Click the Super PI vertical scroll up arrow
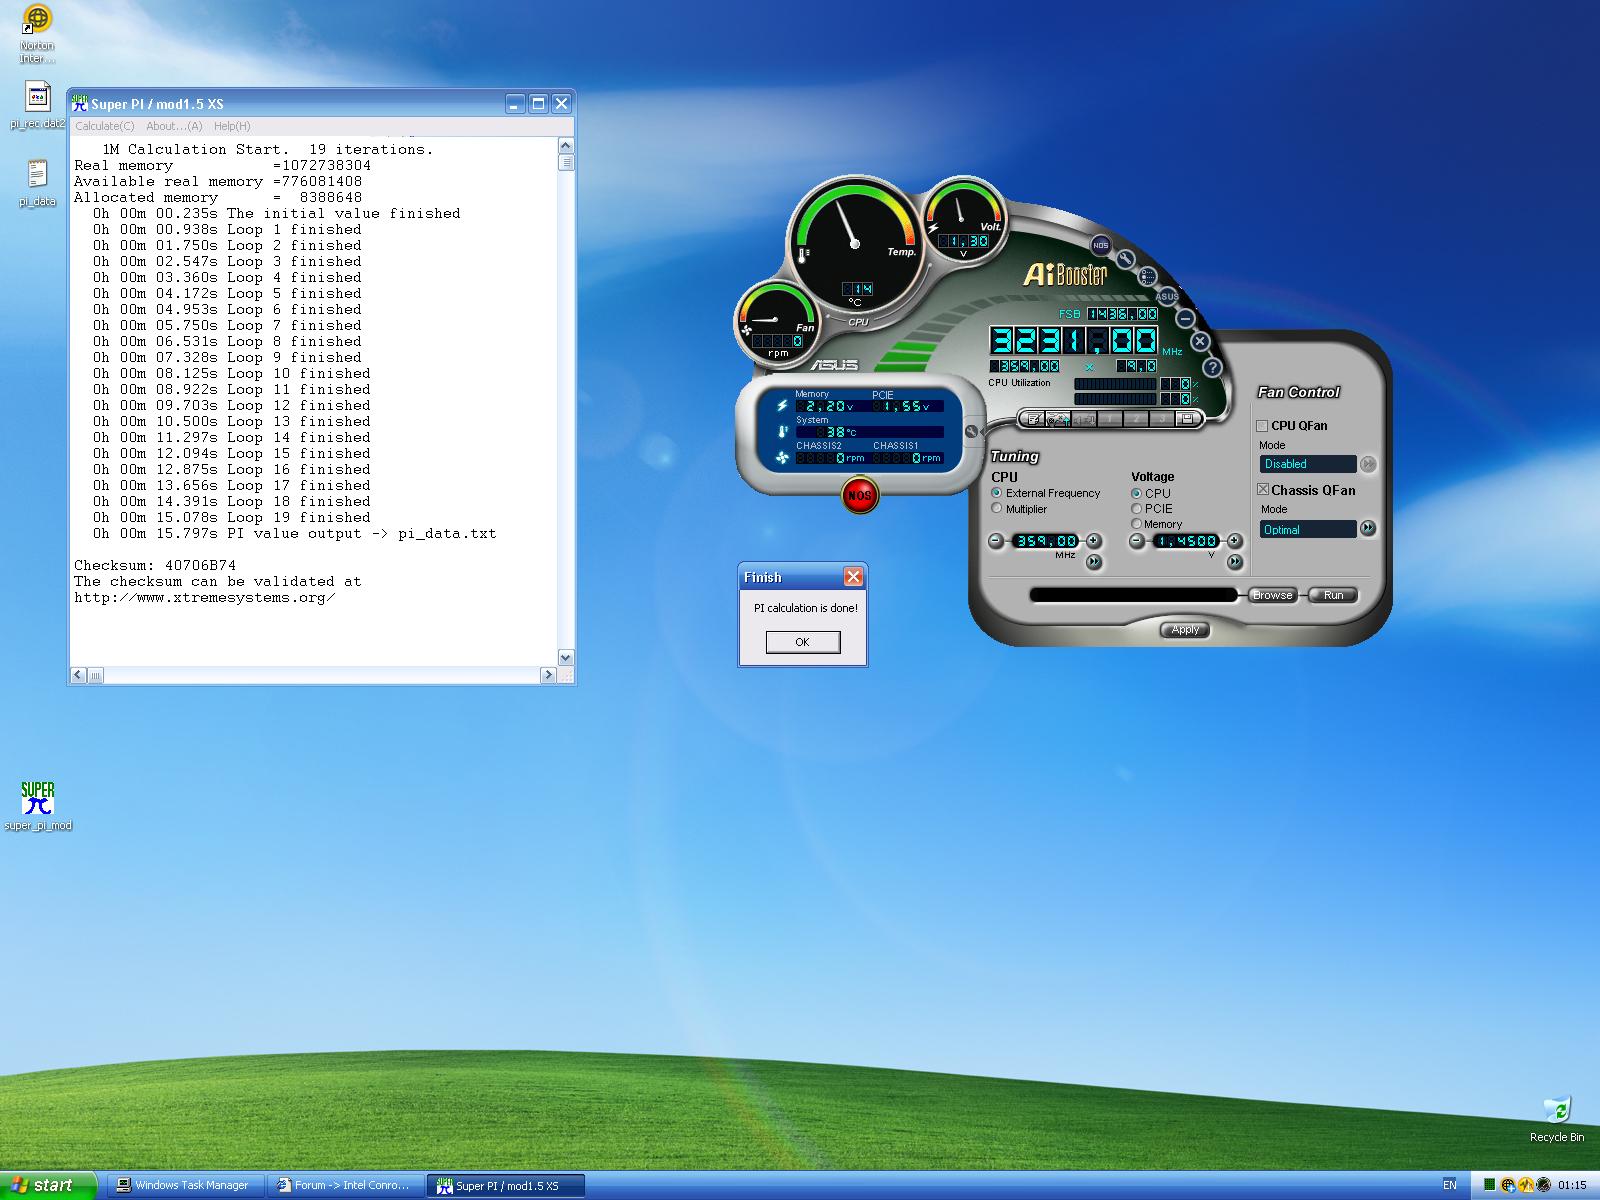Screen dimensions: 1600x1200 [566, 146]
